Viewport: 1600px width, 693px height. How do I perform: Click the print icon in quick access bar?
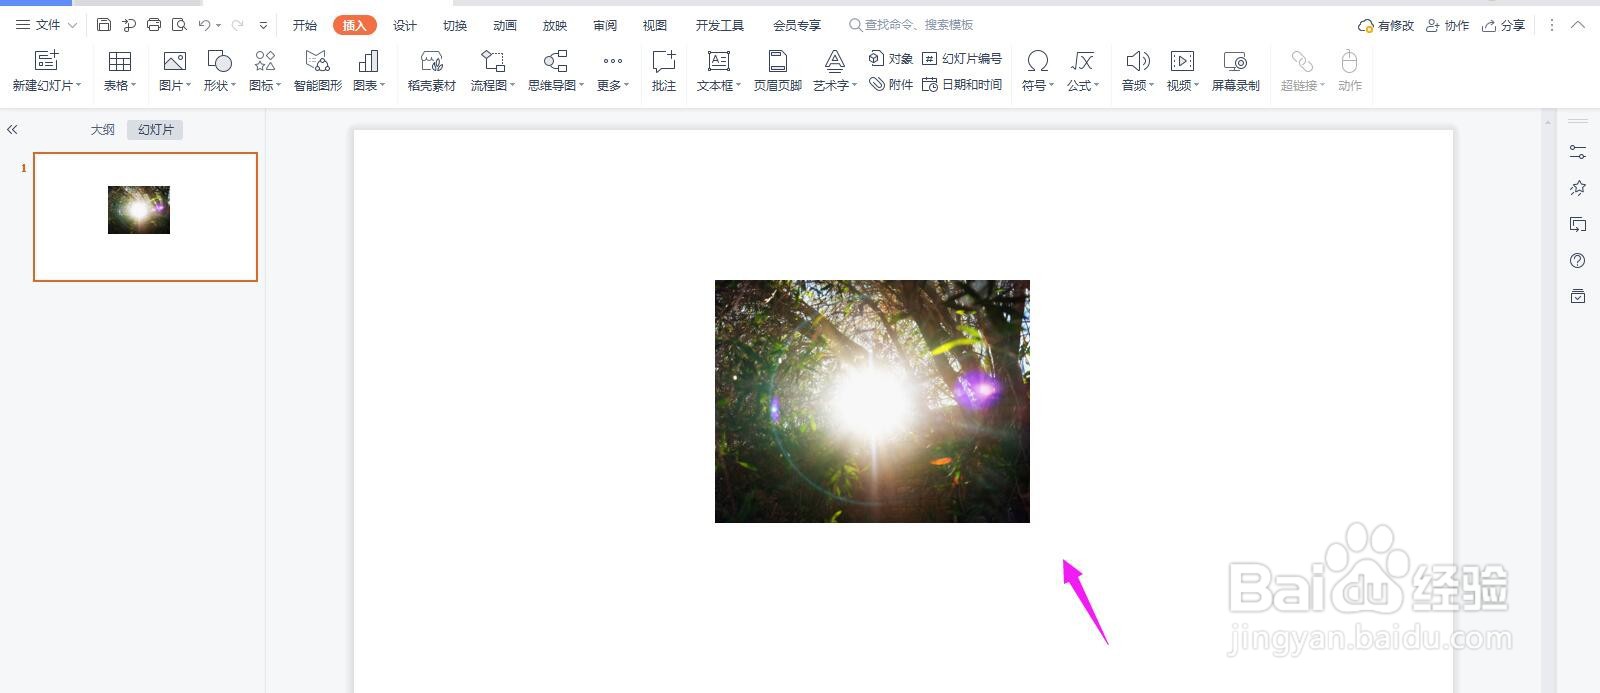154,25
